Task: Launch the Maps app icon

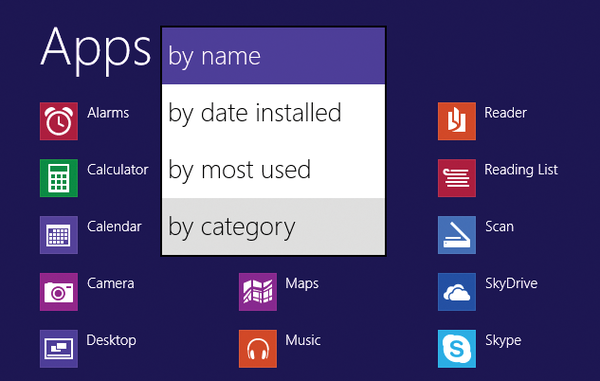Action: (x=258, y=292)
